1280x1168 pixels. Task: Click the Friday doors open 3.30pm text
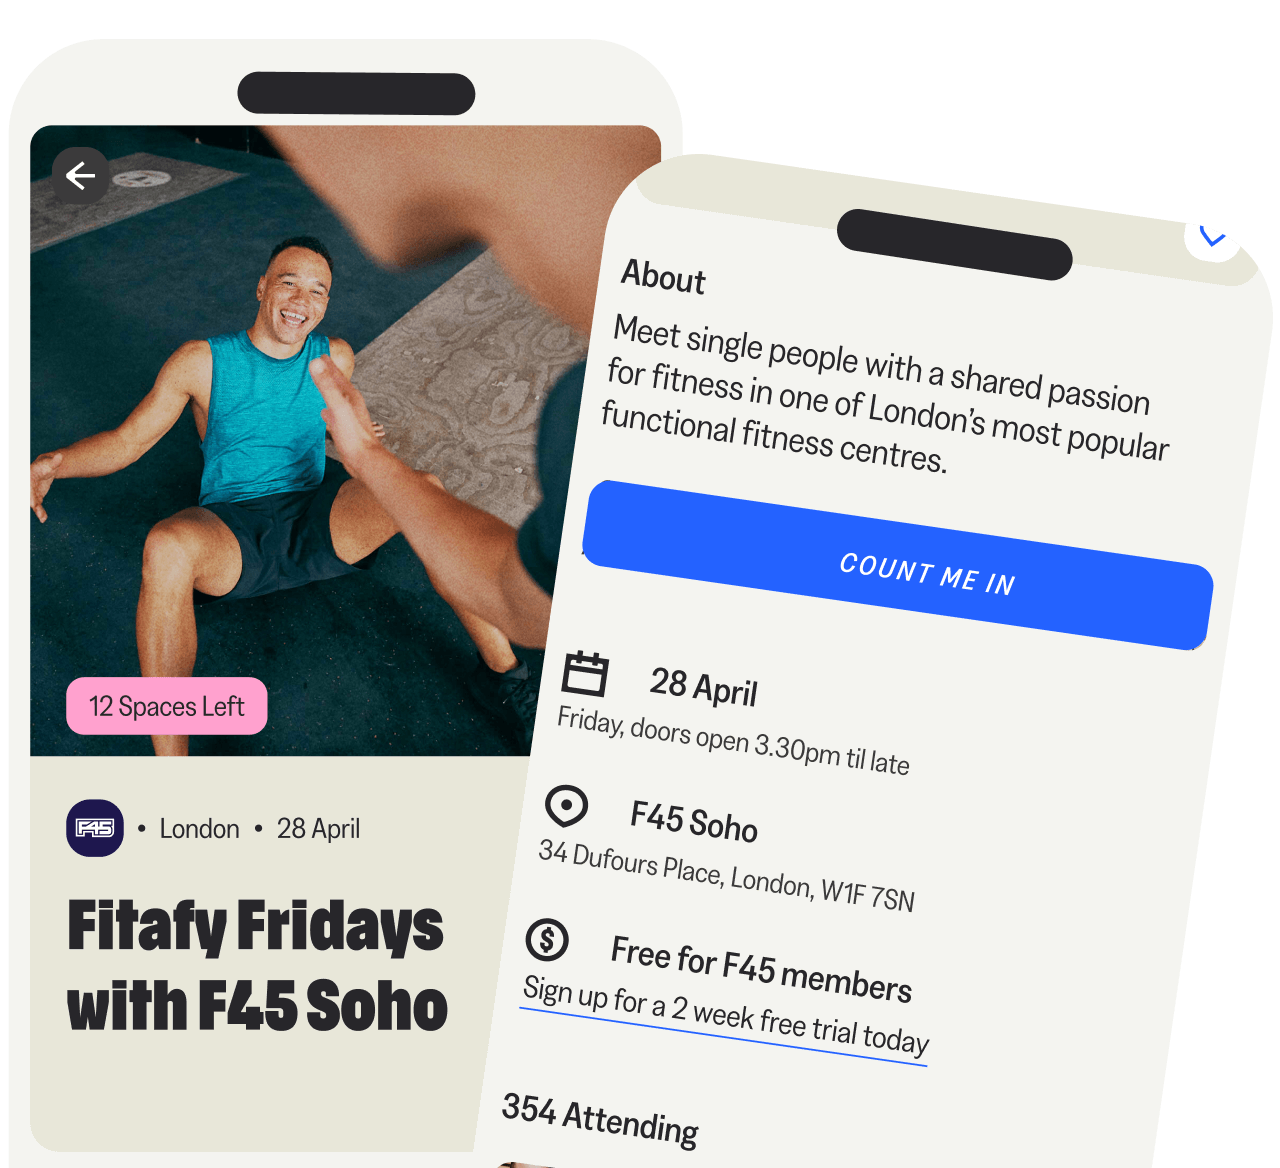click(733, 741)
